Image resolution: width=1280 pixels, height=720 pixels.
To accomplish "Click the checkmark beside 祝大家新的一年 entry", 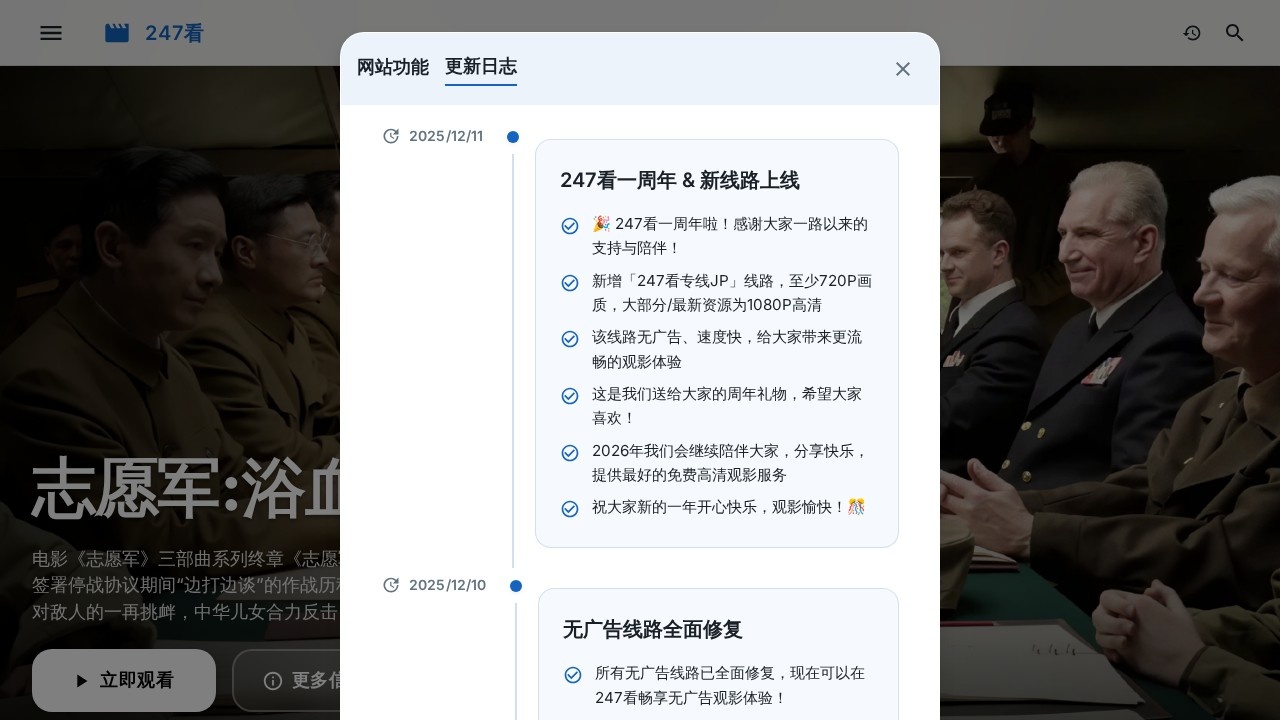I will click(570, 508).
